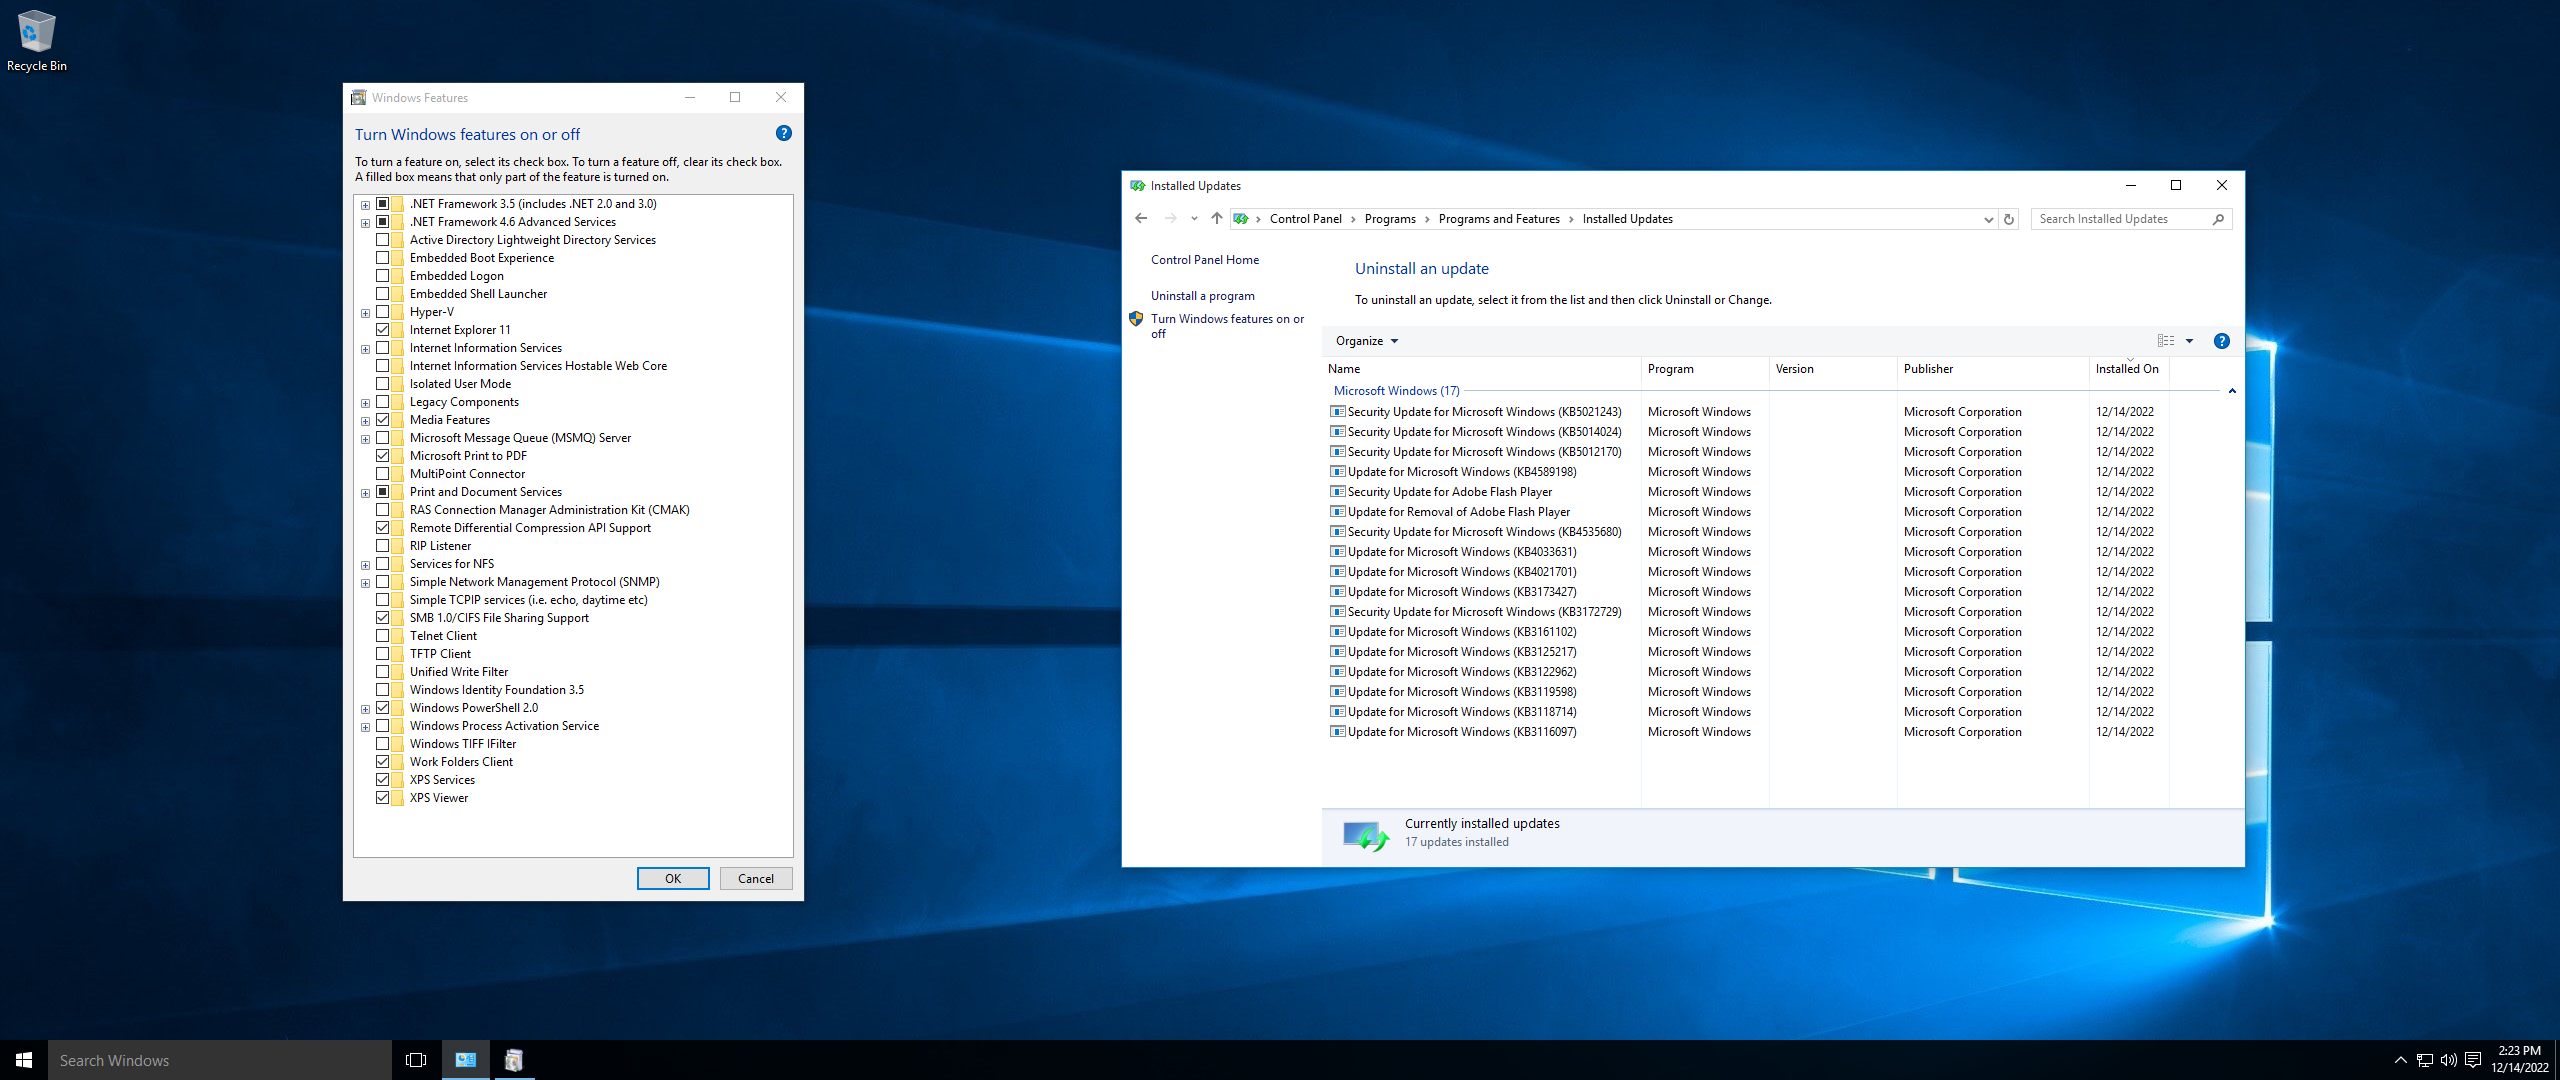Image resolution: width=2560 pixels, height=1080 pixels.
Task: Change view layout icon in Installed Updates
Action: (x=2166, y=341)
